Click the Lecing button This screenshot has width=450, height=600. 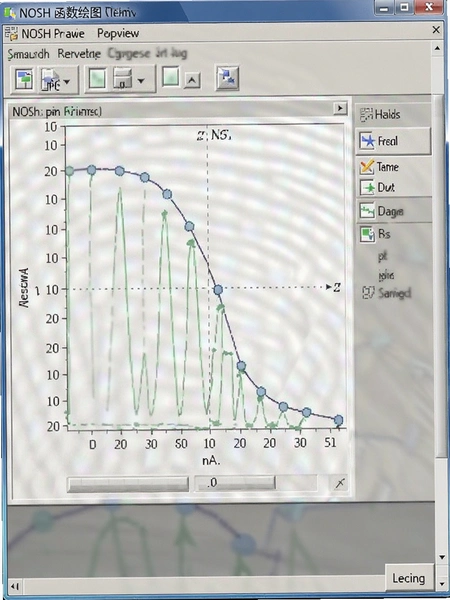tap(409, 578)
